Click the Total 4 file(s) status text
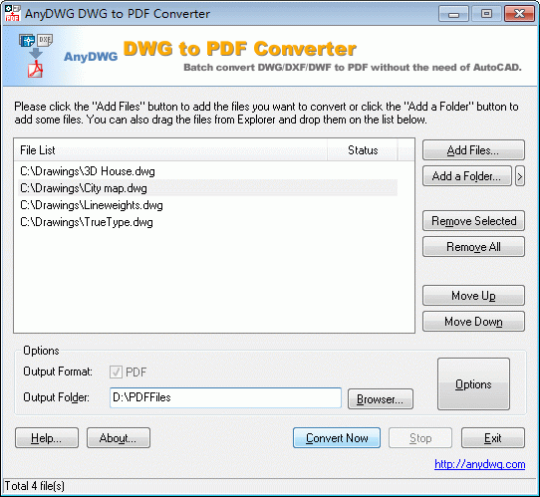This screenshot has height=497, width=540. (x=34, y=486)
